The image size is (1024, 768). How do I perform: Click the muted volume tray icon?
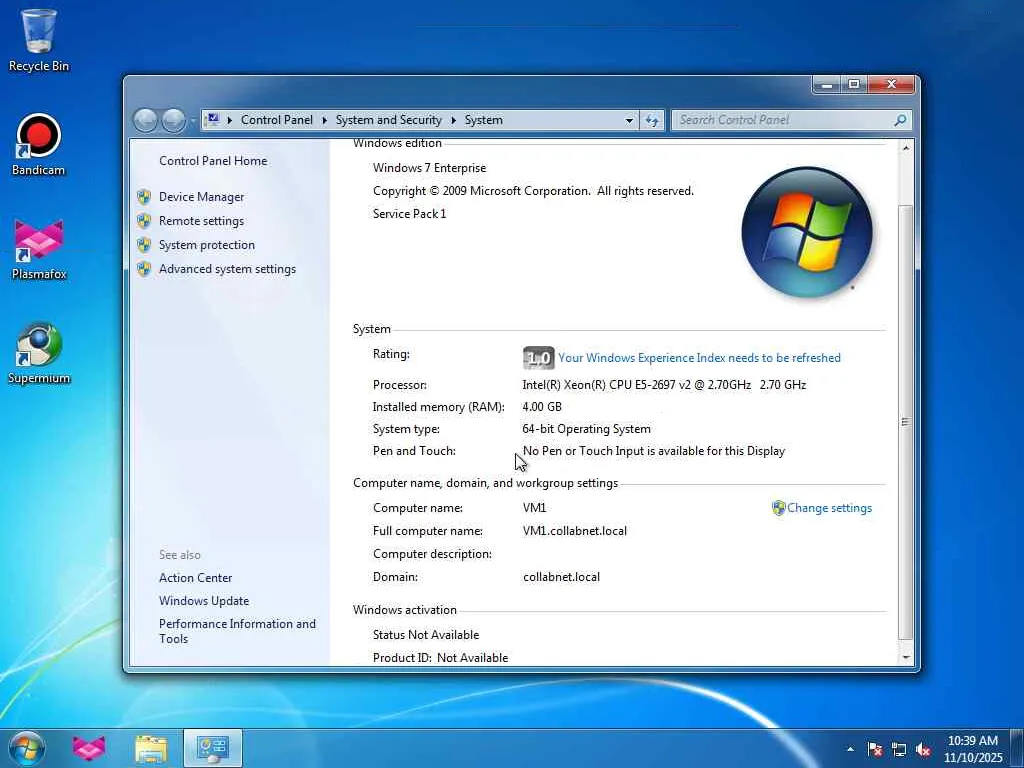click(x=923, y=749)
